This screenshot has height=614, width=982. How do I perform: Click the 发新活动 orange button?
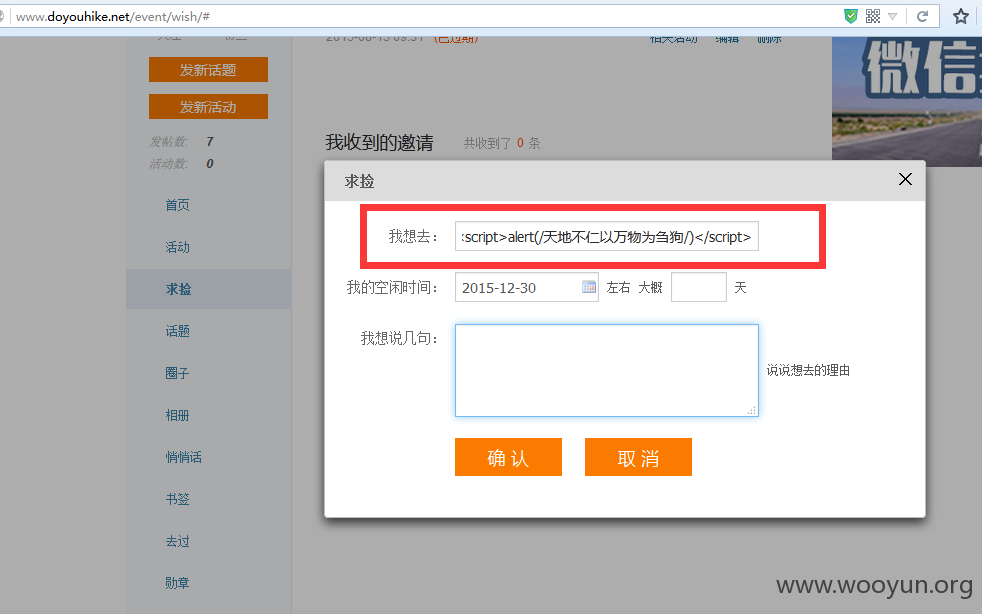[x=208, y=107]
